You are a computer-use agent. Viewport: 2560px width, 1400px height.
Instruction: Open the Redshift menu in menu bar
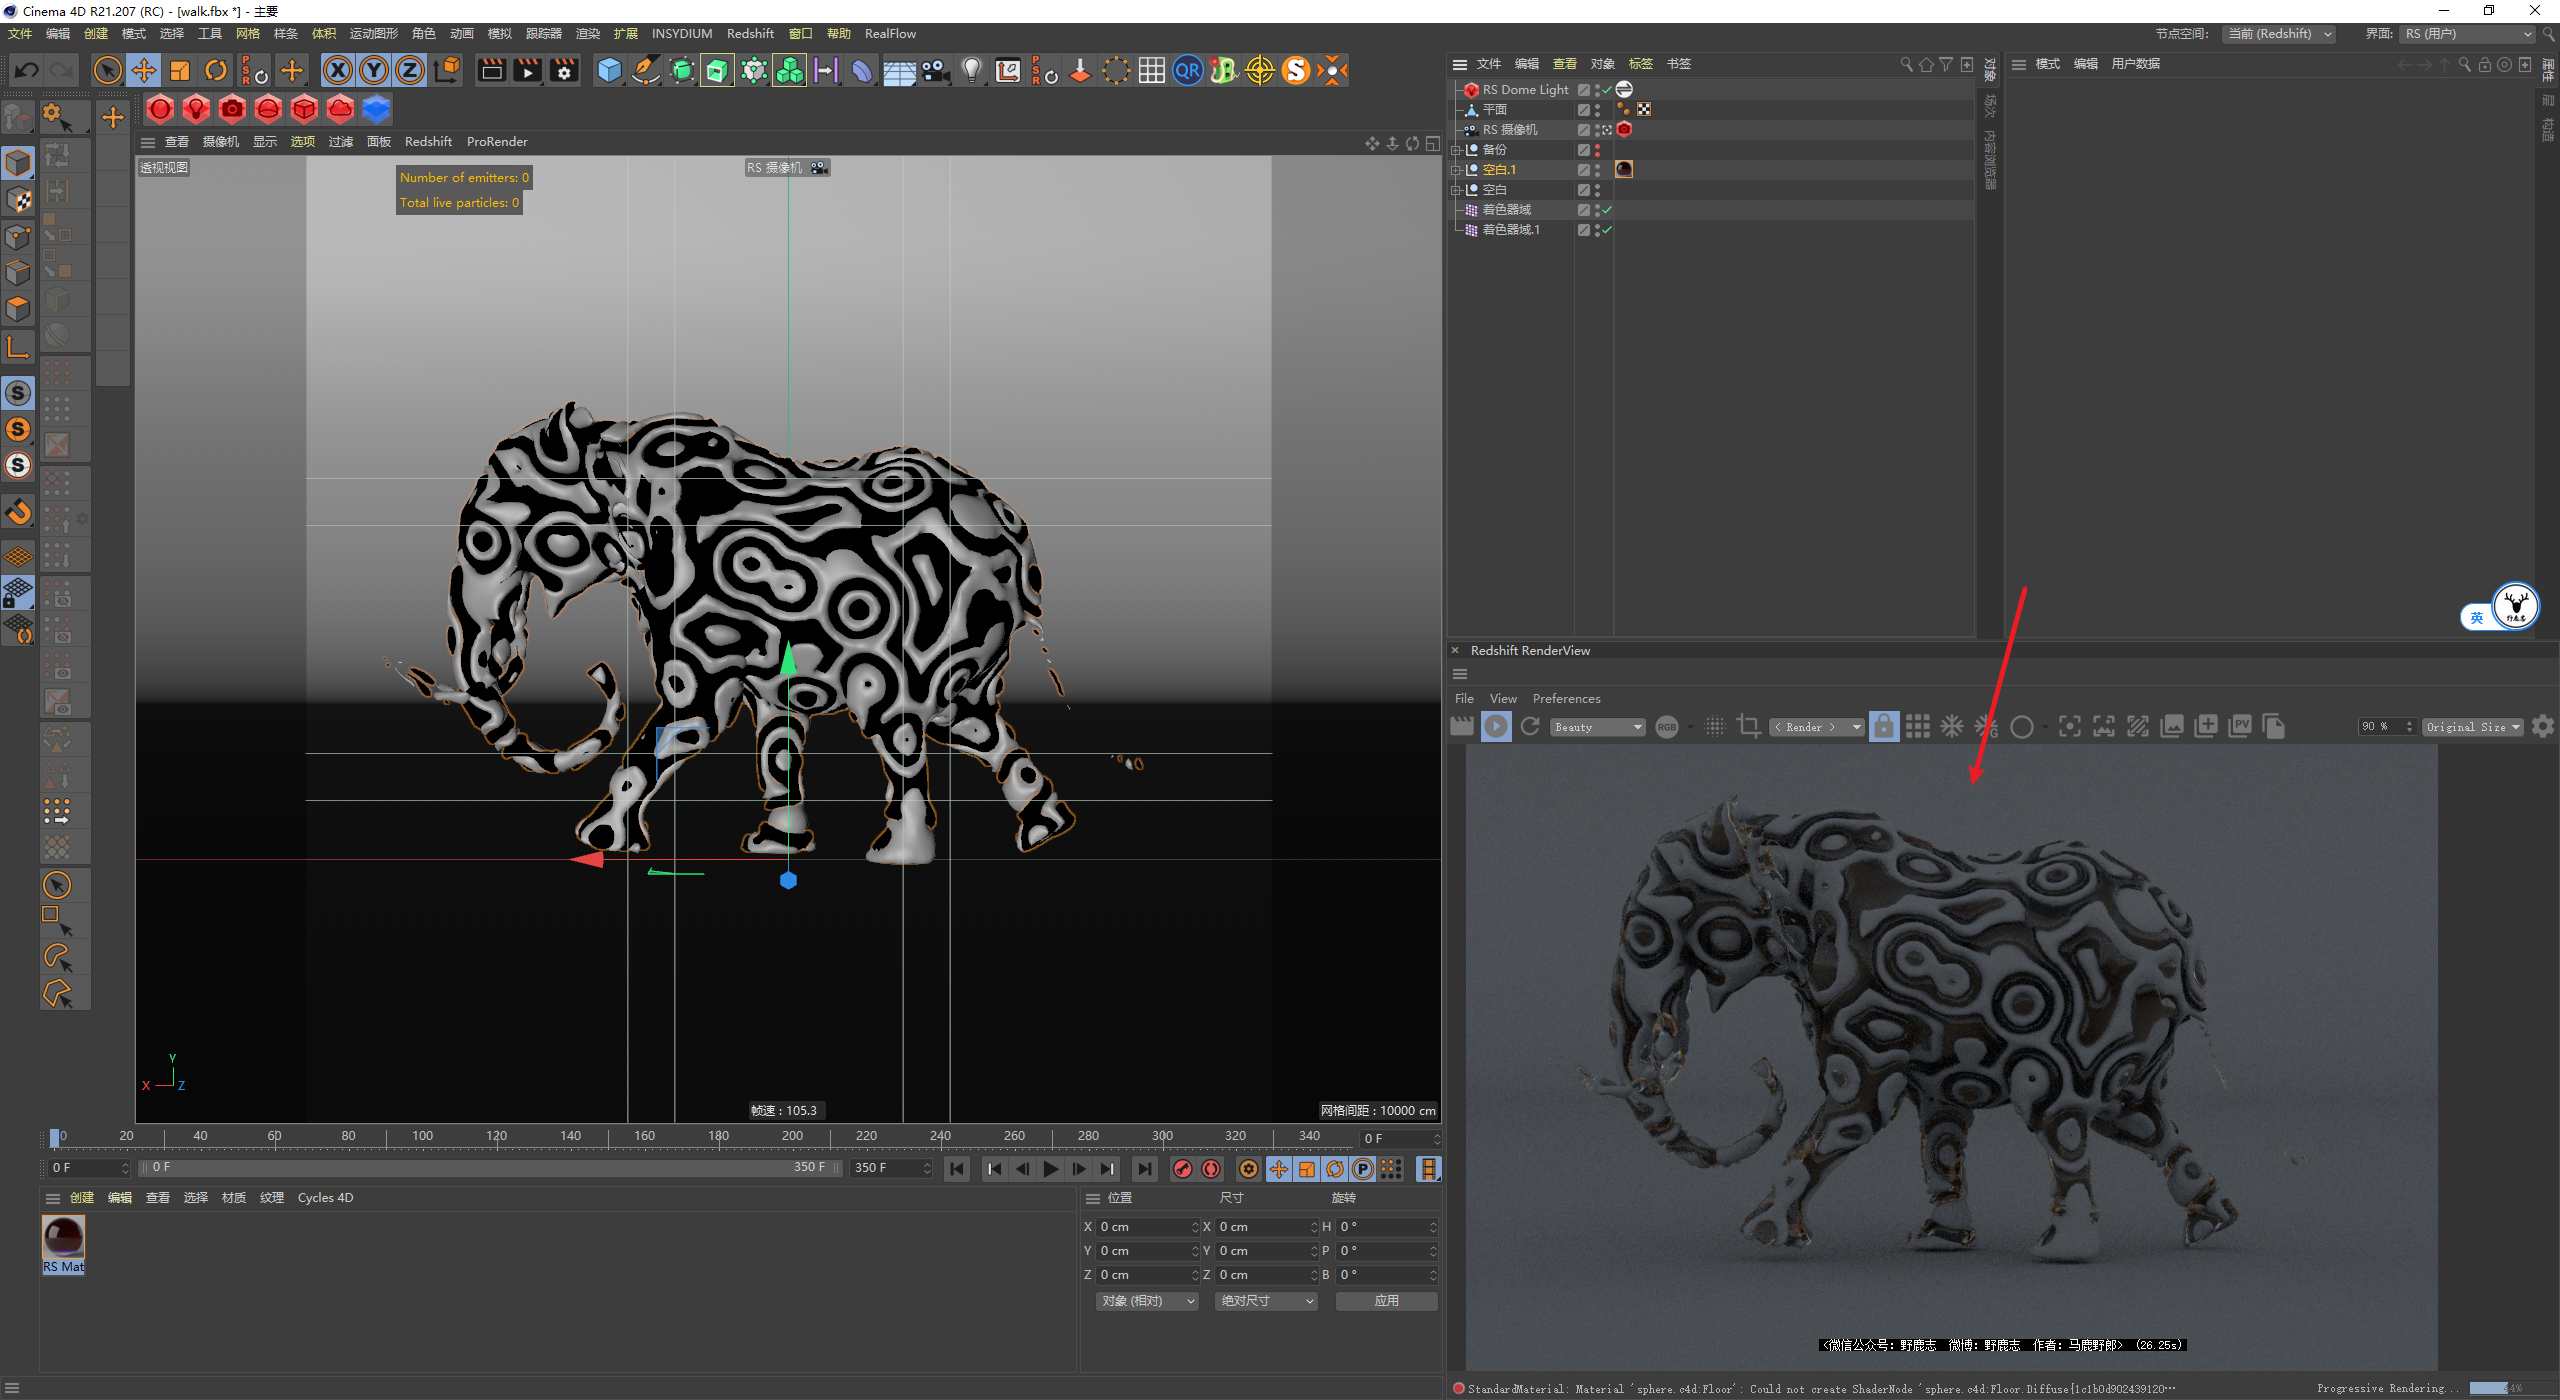click(x=750, y=34)
